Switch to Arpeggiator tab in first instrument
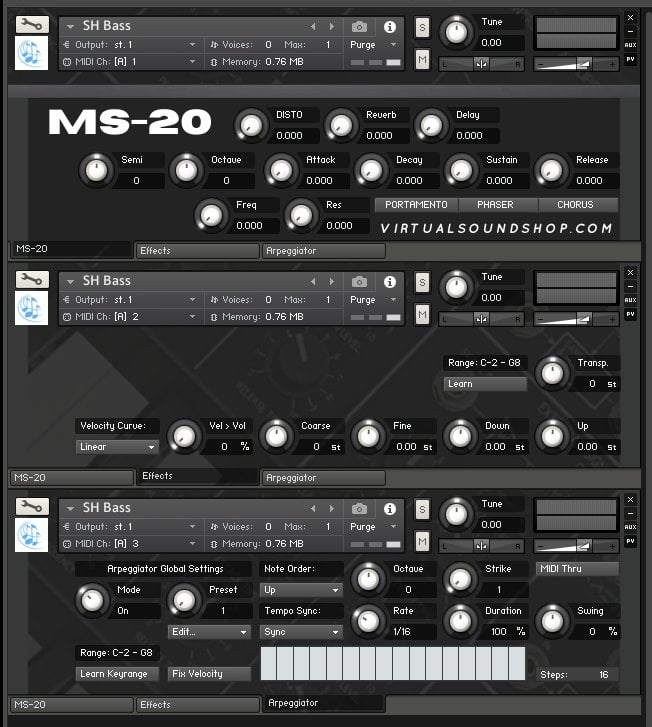 tap(323, 251)
